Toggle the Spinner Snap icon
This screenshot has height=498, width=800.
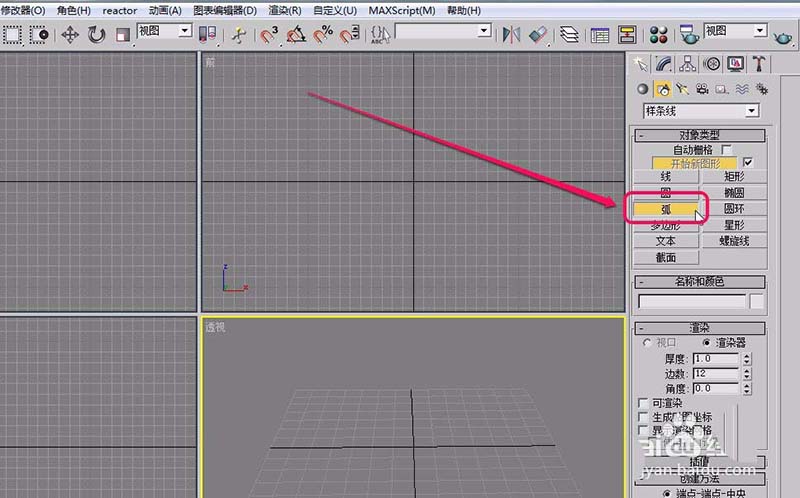349,35
